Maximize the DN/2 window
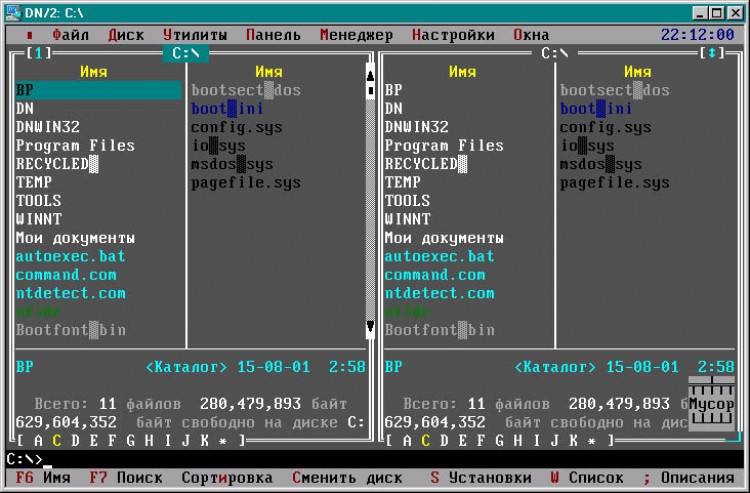This screenshot has height=493, width=750. [716, 13]
